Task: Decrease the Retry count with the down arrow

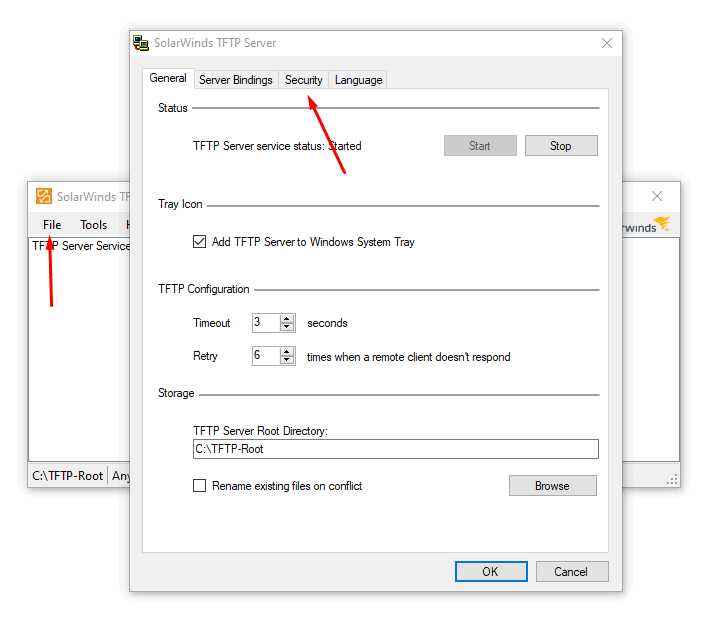Action: pyautogui.click(x=286, y=360)
